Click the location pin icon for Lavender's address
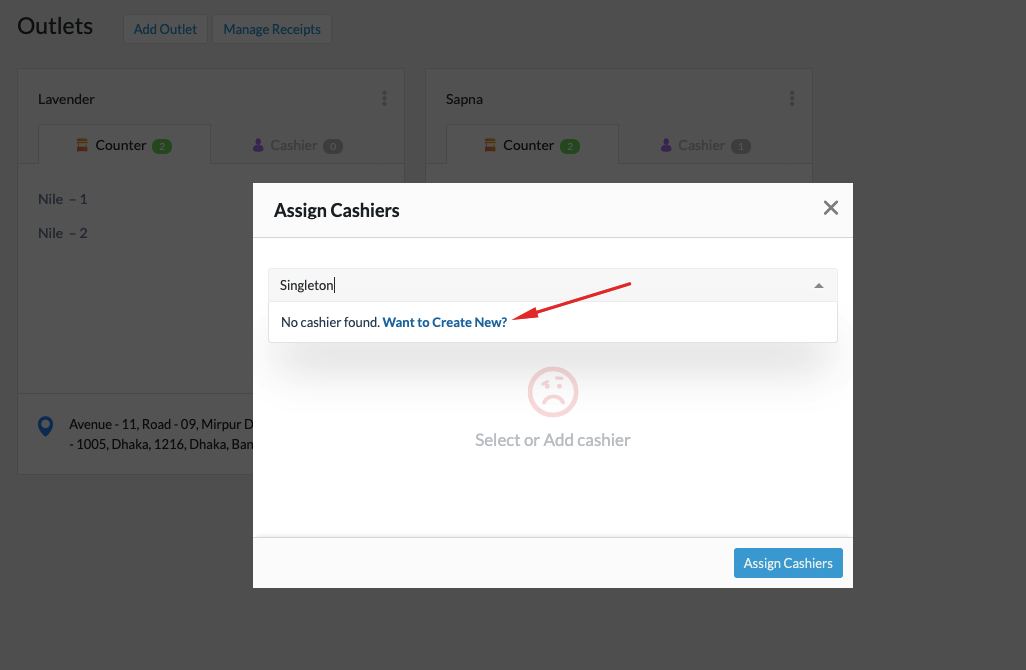The height and width of the screenshot is (670, 1026). (45, 426)
